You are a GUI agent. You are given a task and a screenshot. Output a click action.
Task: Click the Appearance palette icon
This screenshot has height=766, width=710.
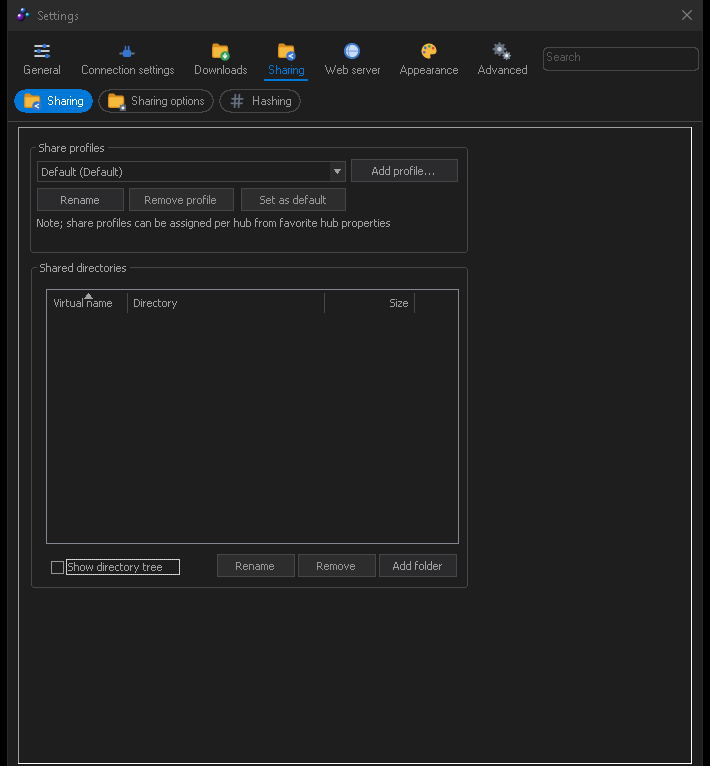tap(429, 51)
